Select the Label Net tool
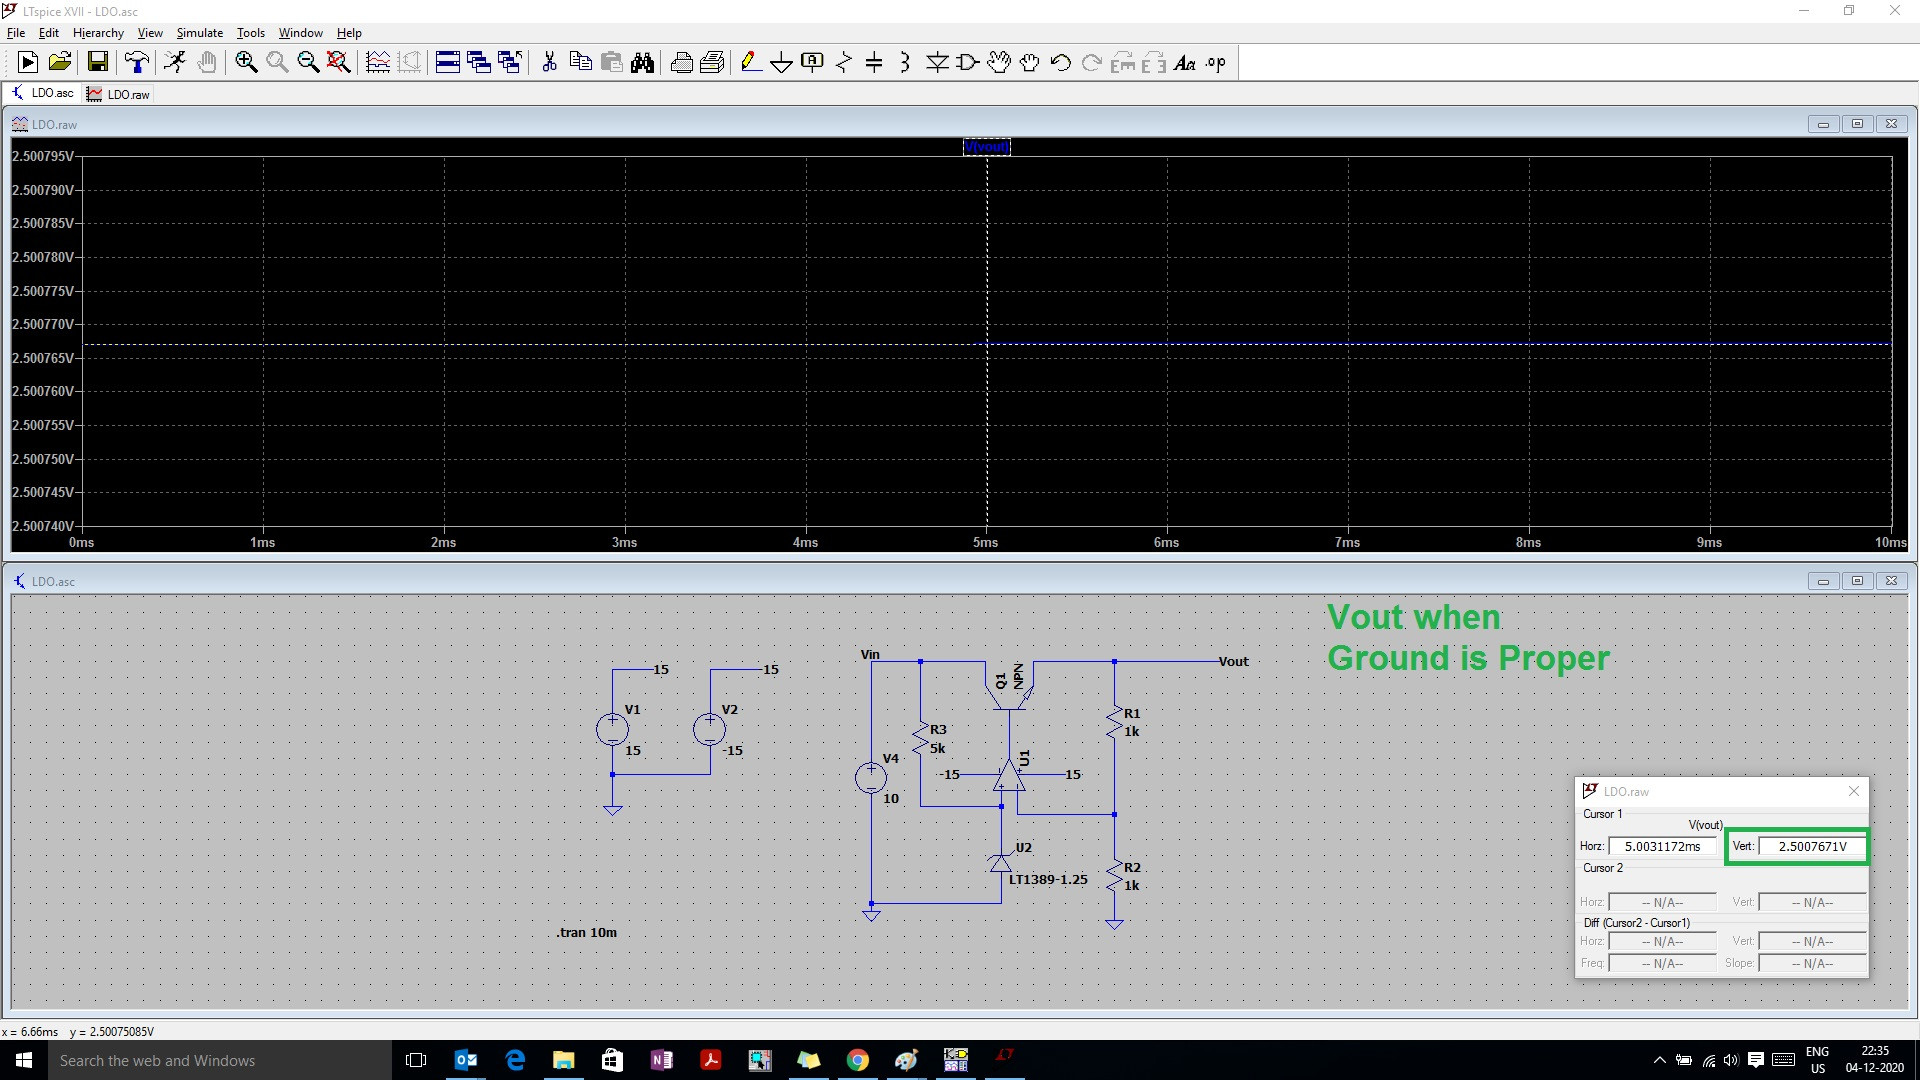1920x1080 pixels. [812, 63]
